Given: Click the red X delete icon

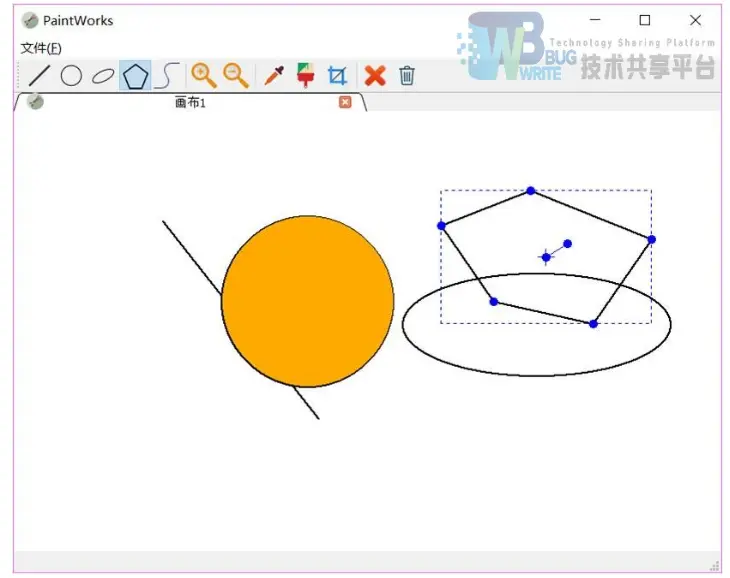Looking at the screenshot, I should pos(375,75).
